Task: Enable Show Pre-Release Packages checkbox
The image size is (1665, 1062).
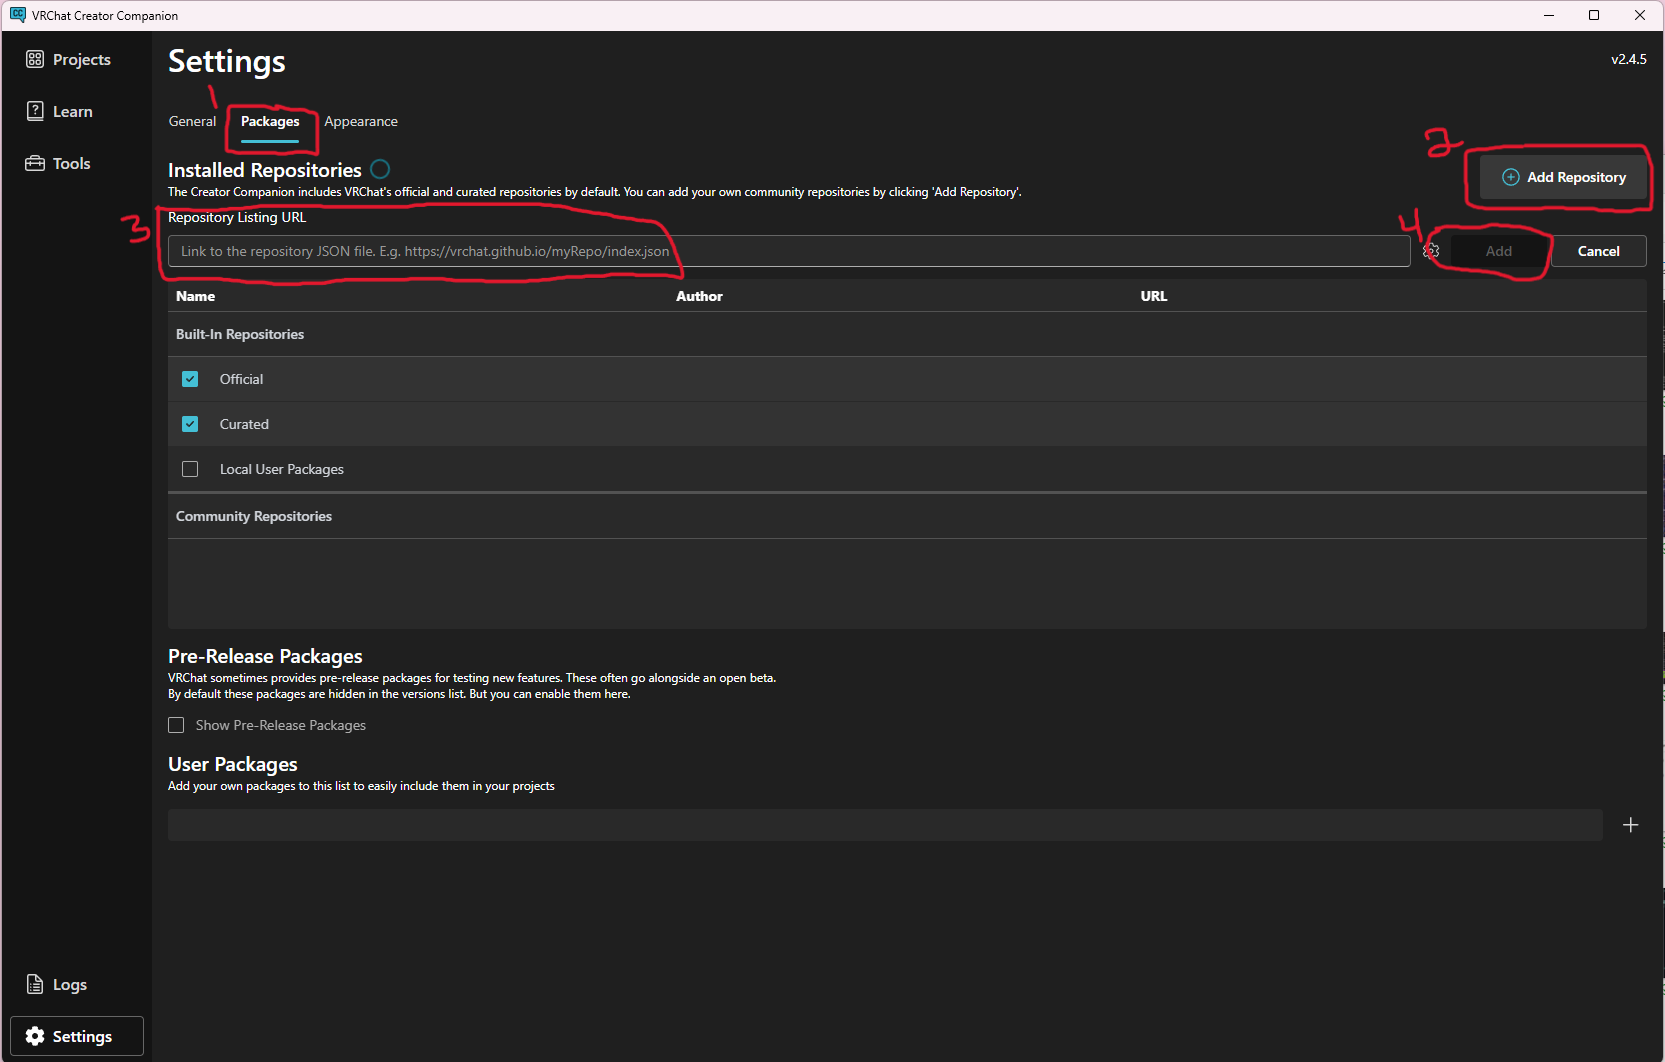Action: [x=176, y=725]
